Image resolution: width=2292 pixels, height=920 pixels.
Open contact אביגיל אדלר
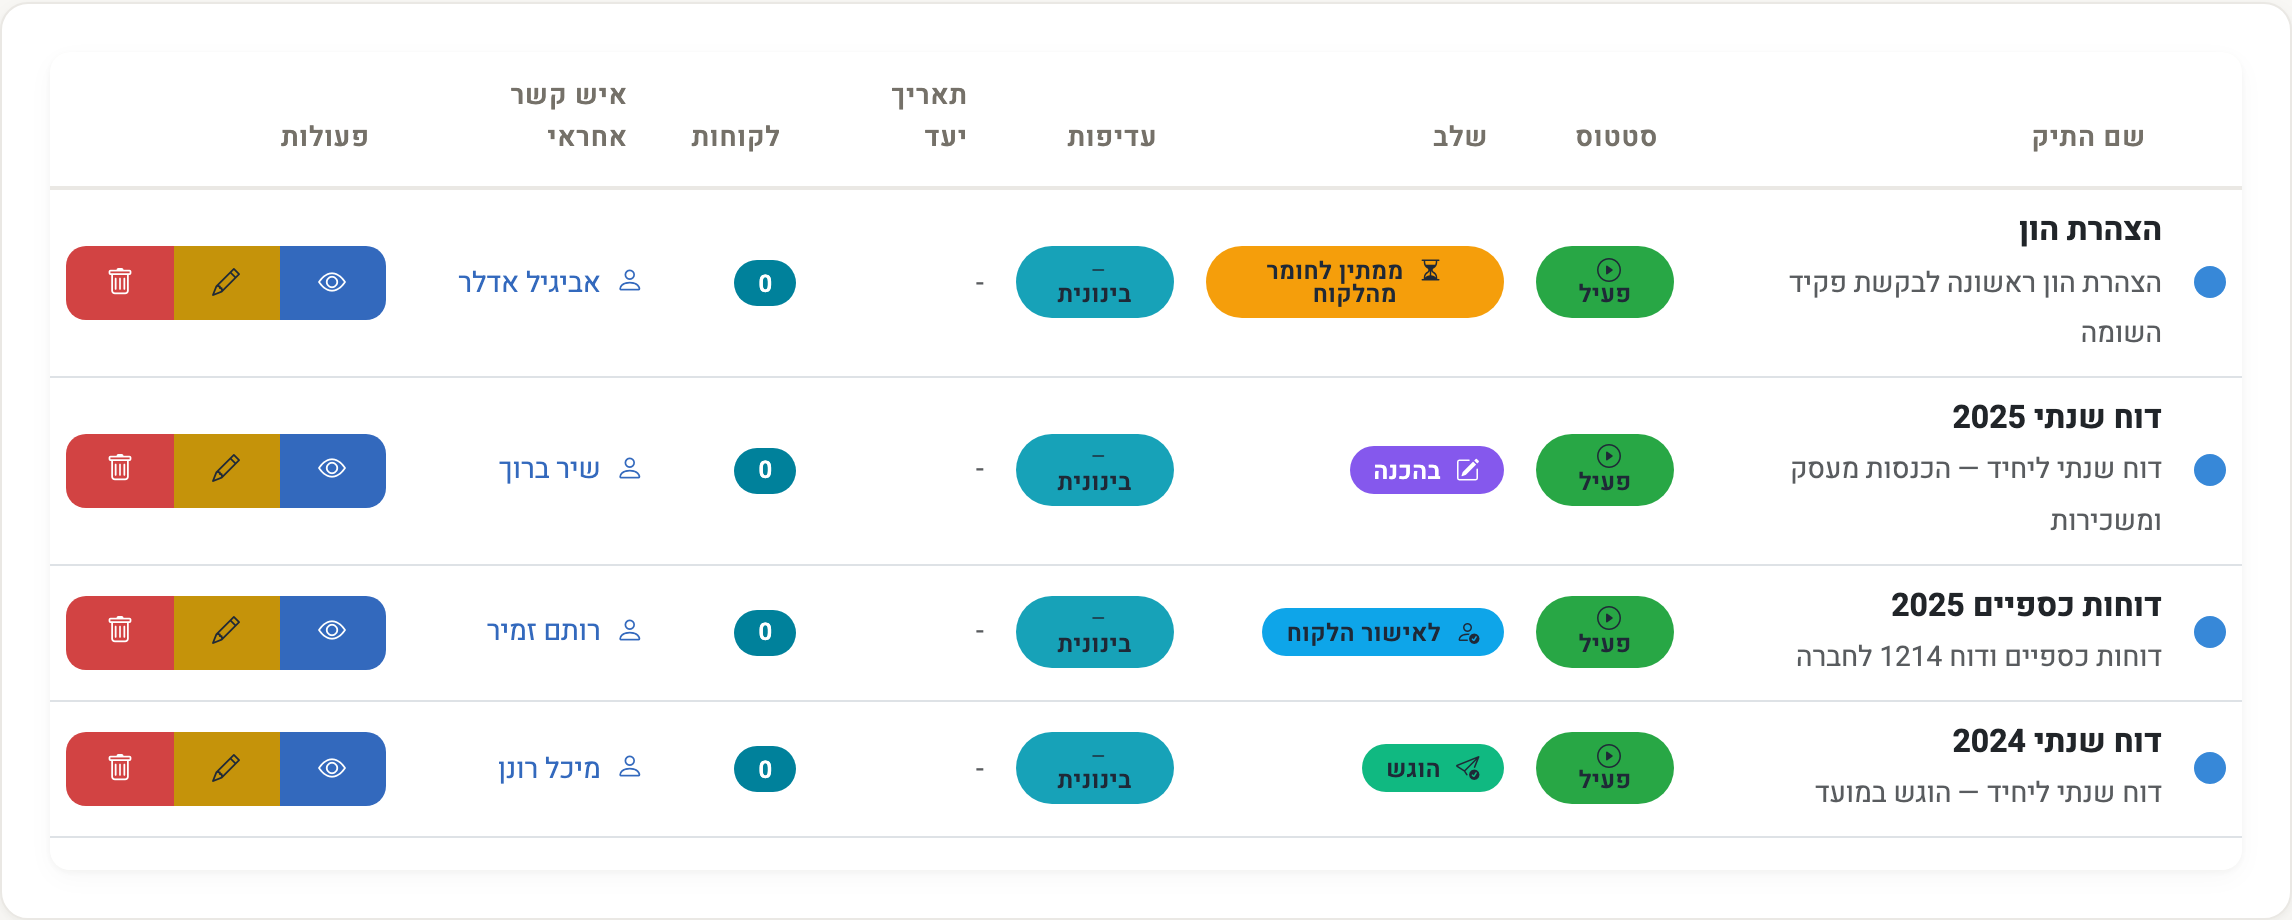[x=549, y=282]
